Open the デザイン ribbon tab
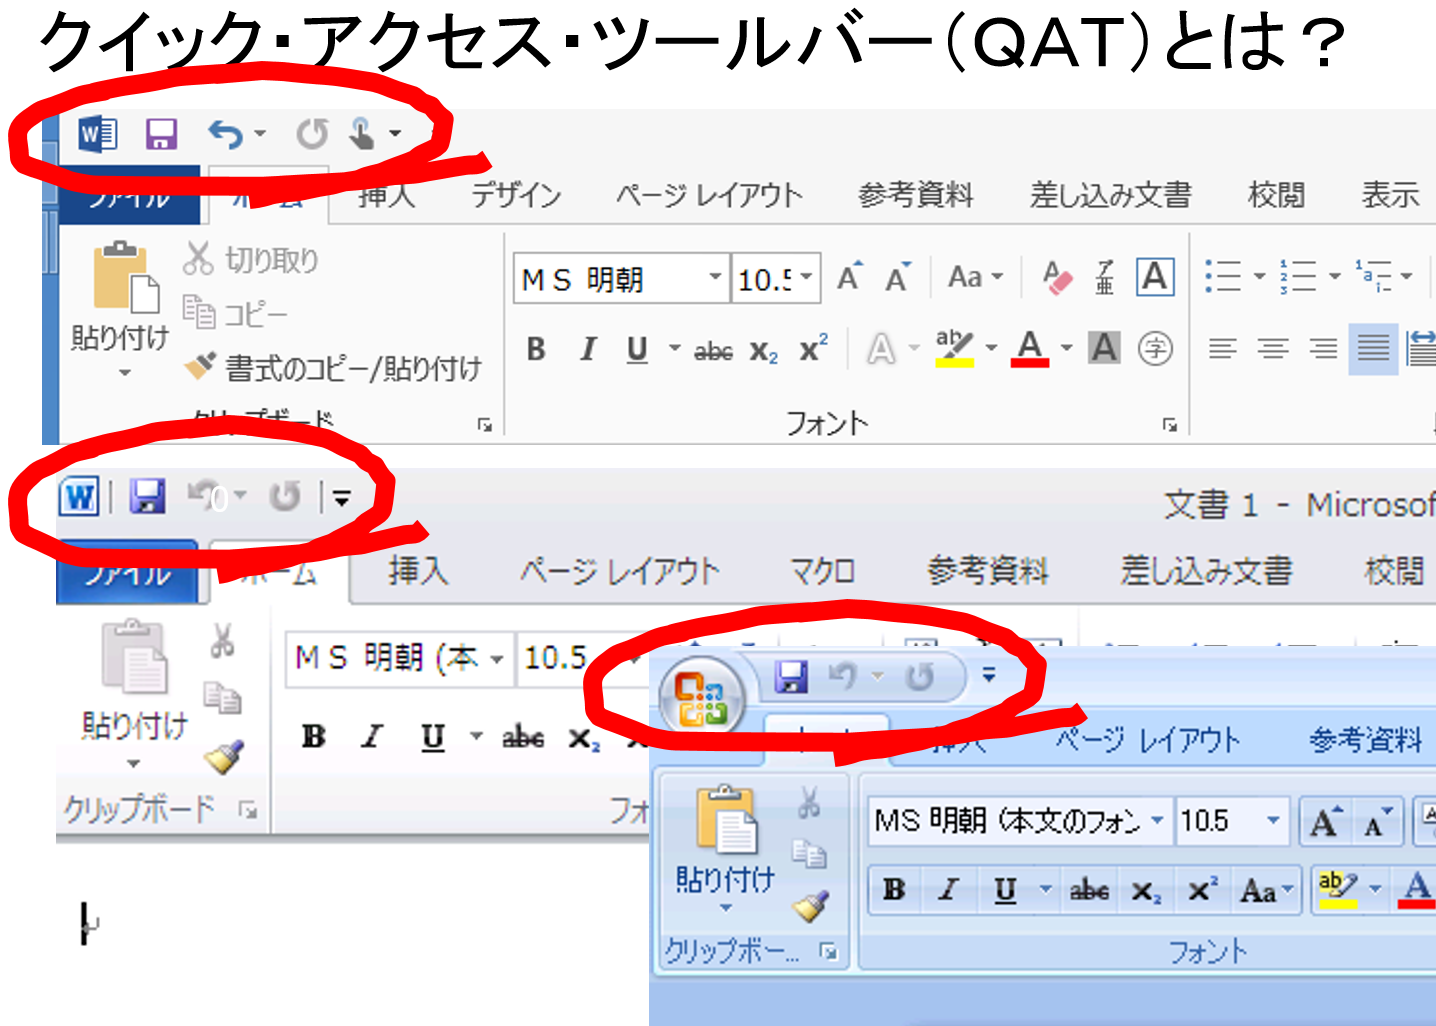The image size is (1436, 1026). tap(516, 194)
